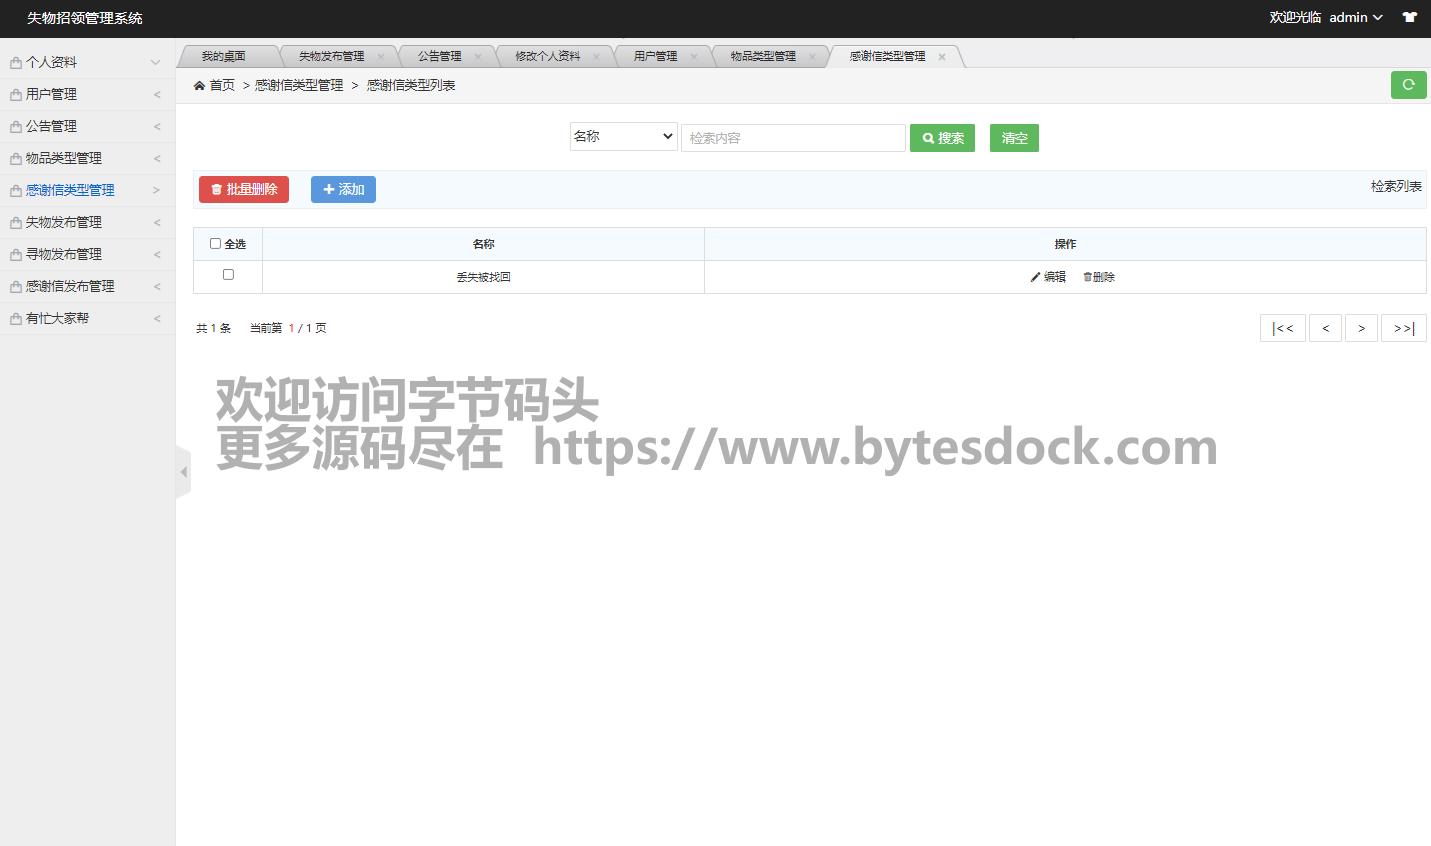Go to the last page with >>| button
This screenshot has height=846, width=1431.
[1403, 328]
